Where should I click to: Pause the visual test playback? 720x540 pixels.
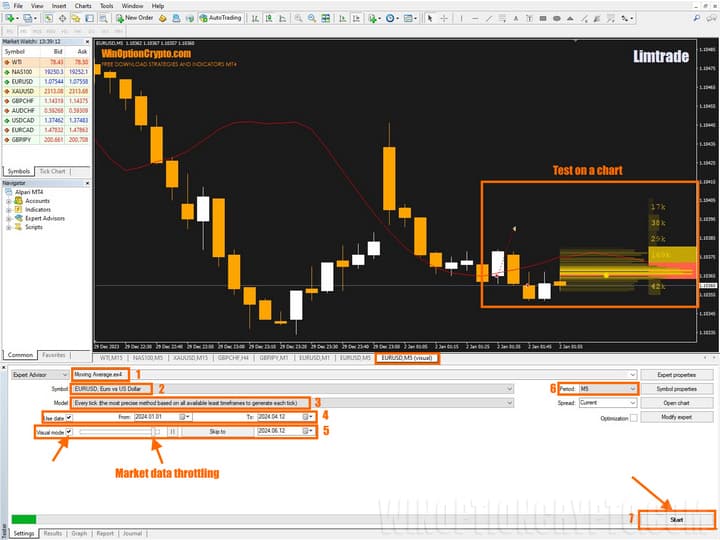coord(171,431)
